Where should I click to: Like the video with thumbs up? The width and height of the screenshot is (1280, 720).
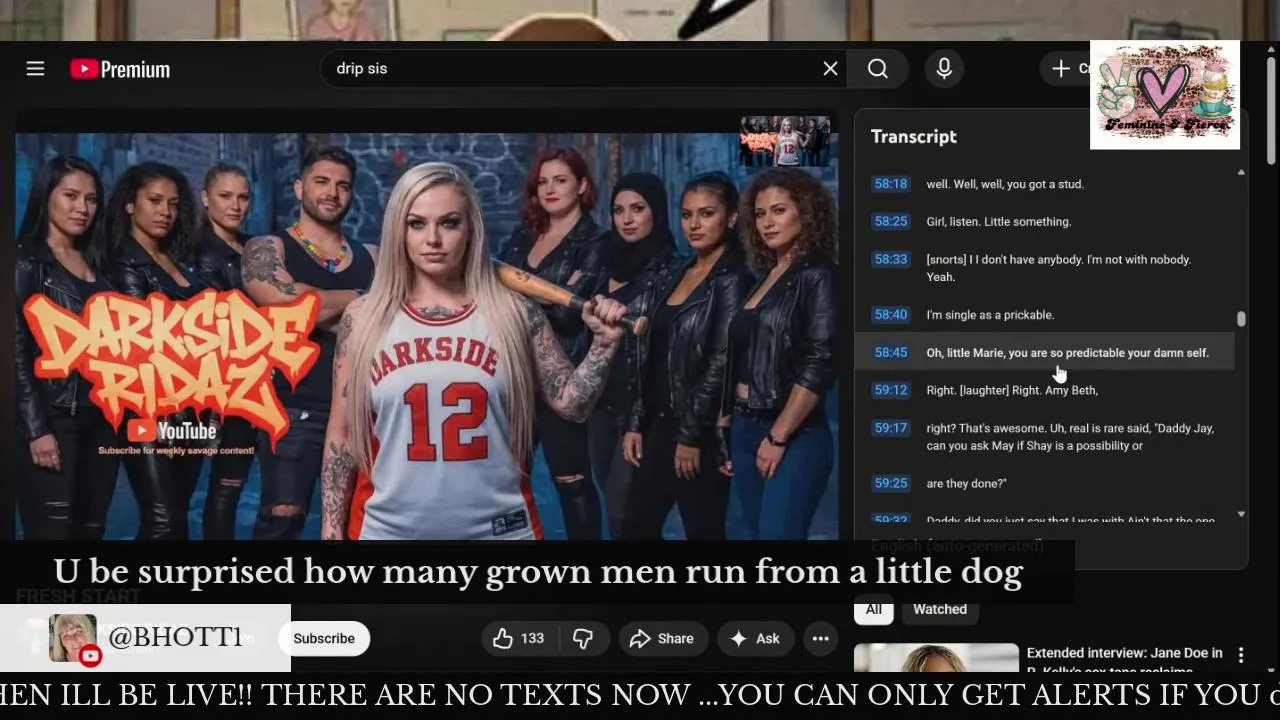pos(519,638)
